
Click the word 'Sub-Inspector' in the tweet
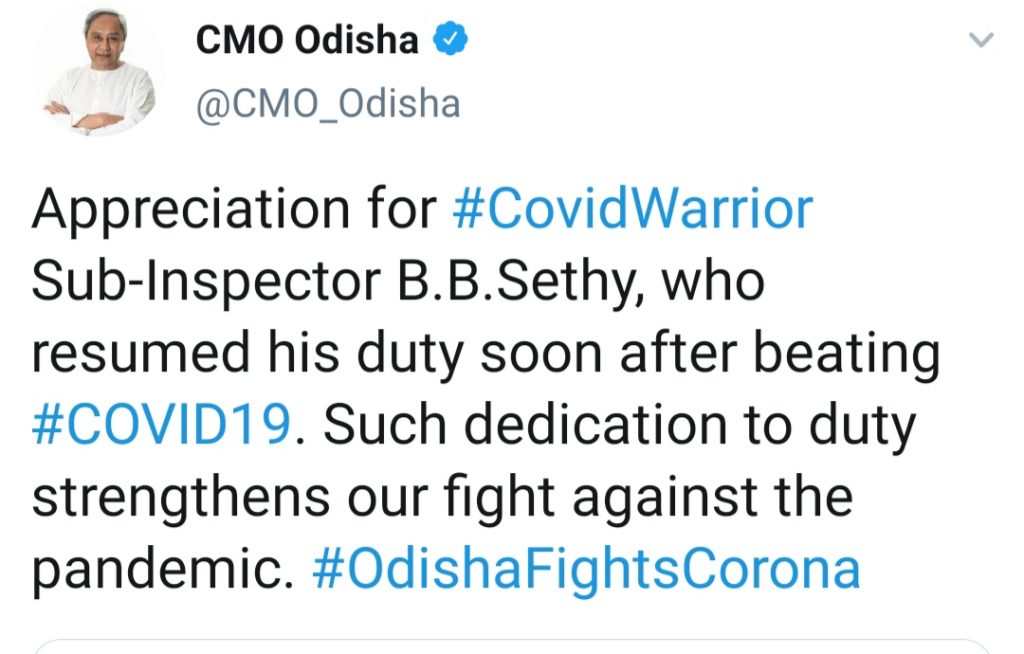[x=206, y=284]
